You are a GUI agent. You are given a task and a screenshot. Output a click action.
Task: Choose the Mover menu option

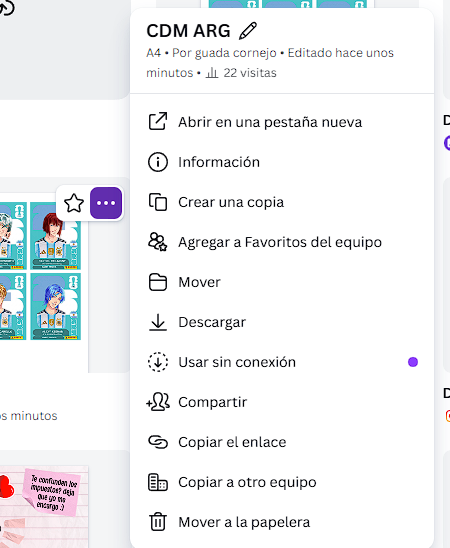pyautogui.click(x=282, y=282)
